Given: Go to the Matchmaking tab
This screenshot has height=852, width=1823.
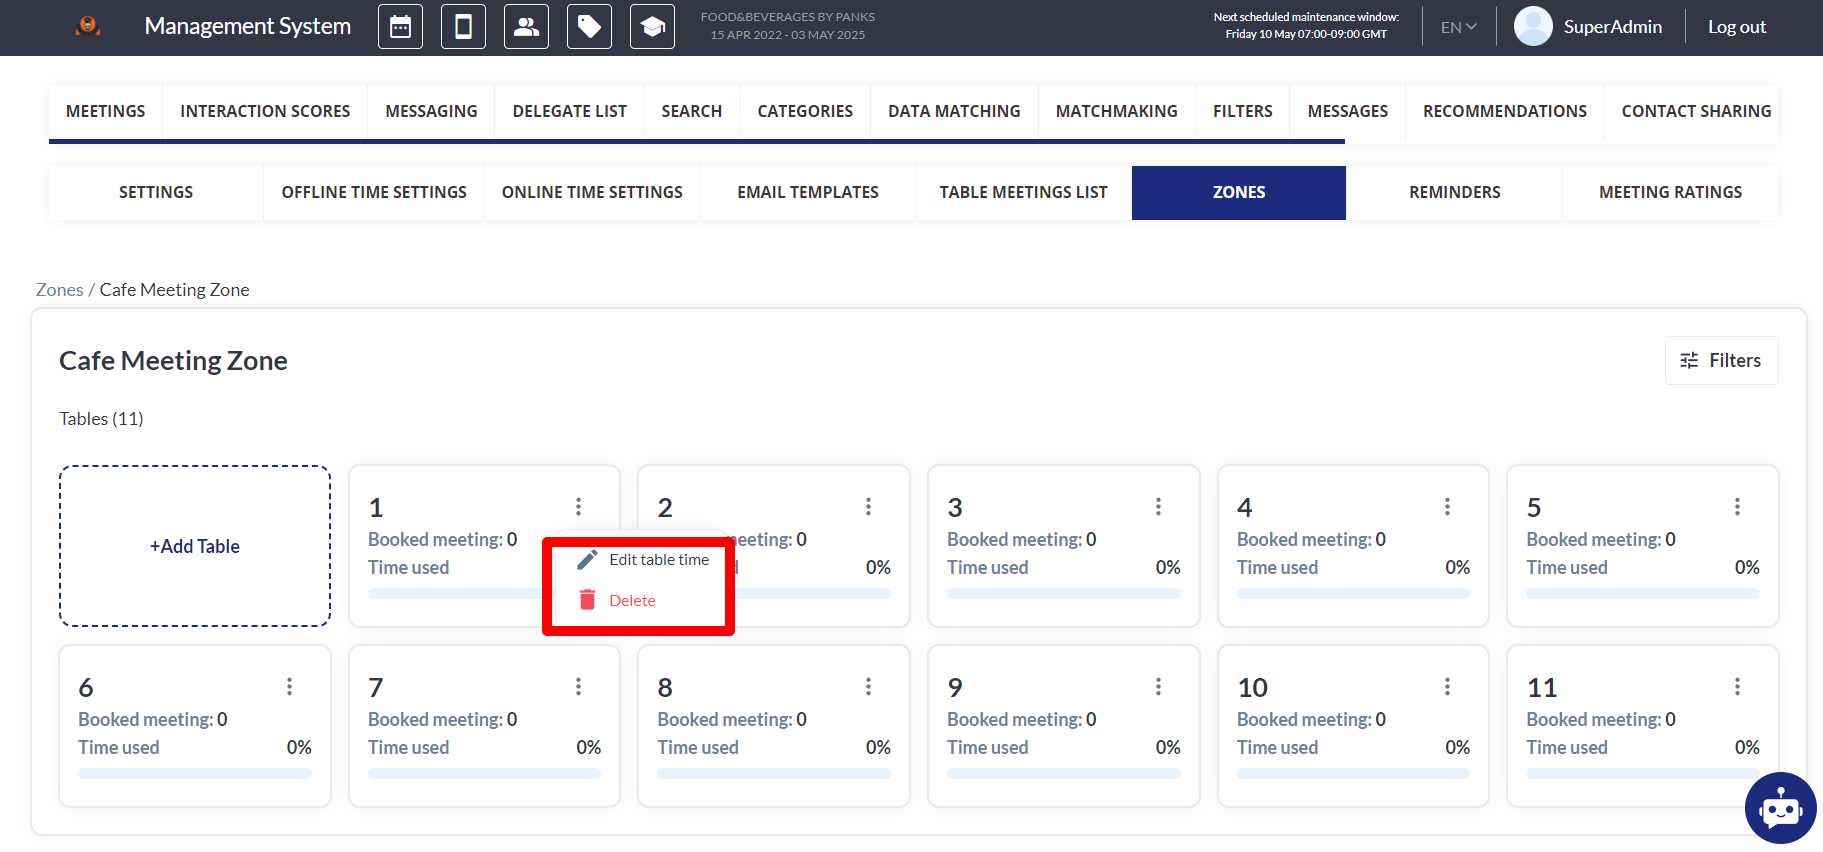Looking at the screenshot, I should [1116, 111].
